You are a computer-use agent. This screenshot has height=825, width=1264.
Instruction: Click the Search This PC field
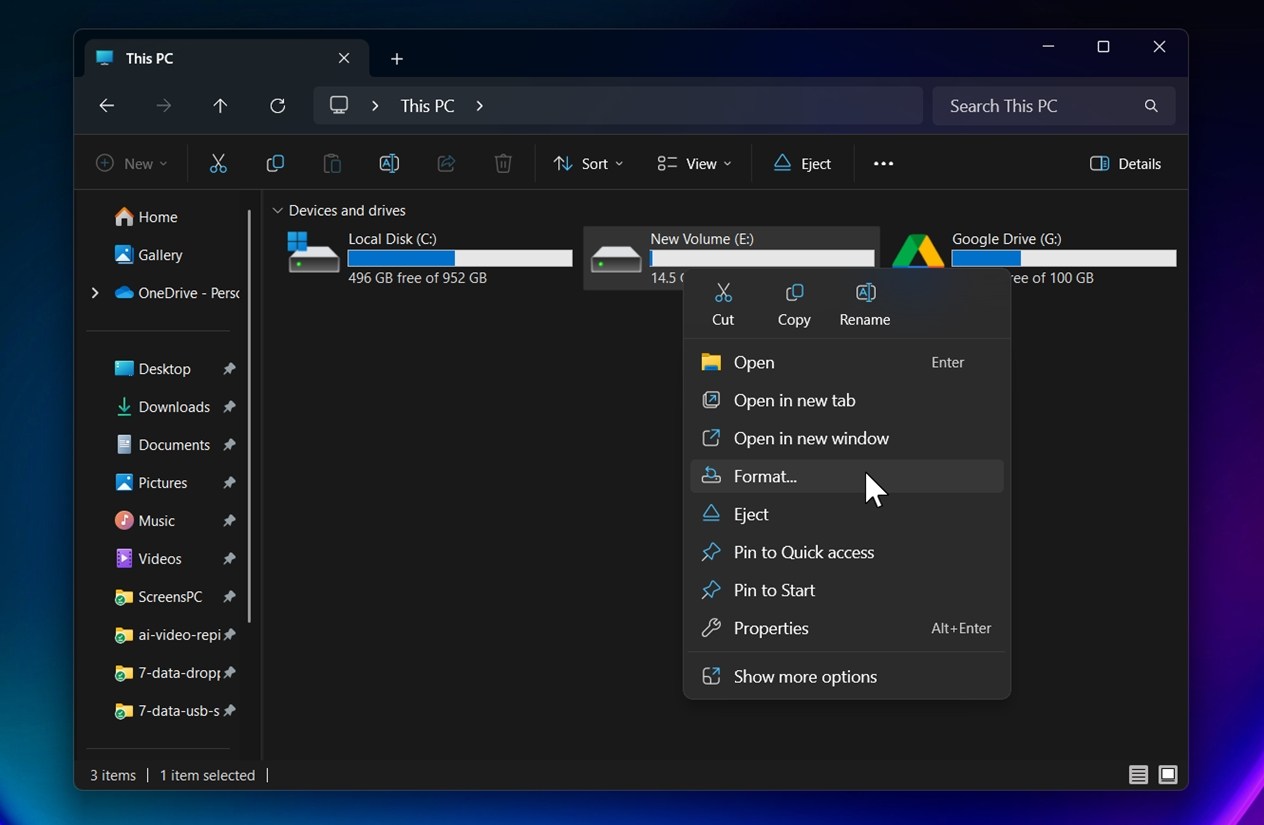[x=1040, y=106]
